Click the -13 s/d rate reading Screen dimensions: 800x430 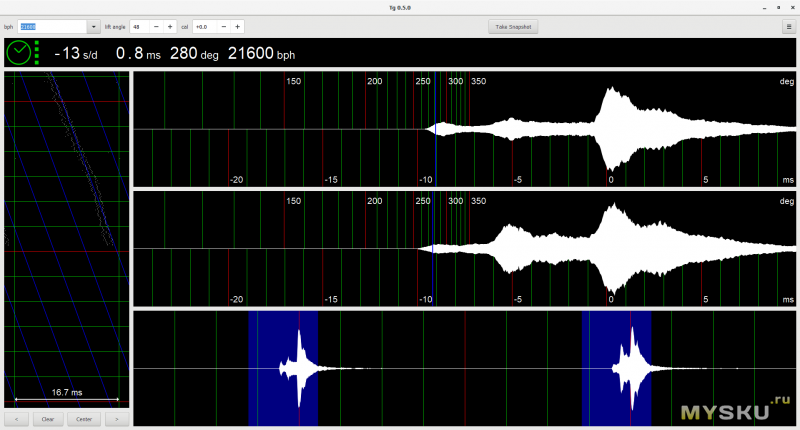tap(76, 53)
